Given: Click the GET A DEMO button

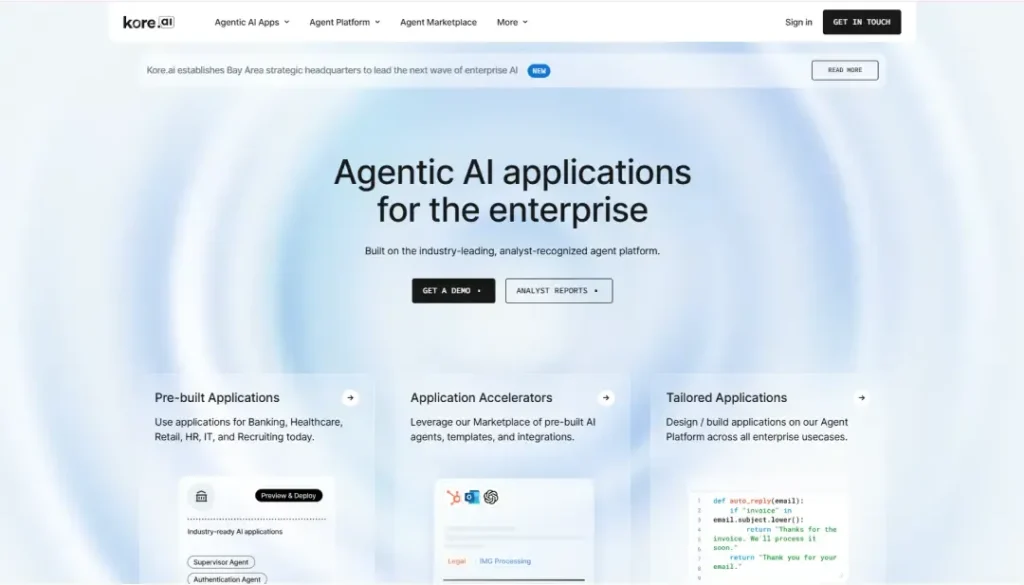Looking at the screenshot, I should [x=453, y=291].
